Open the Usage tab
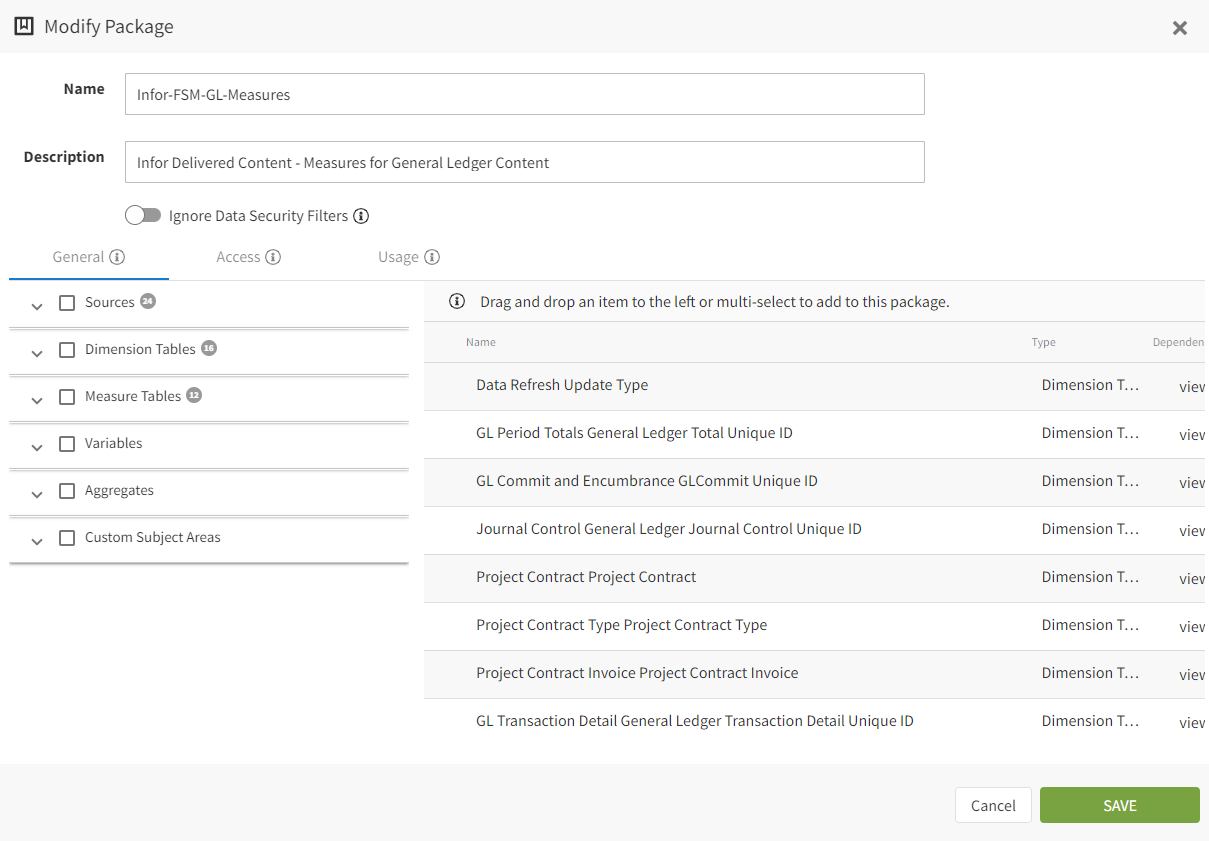The height and width of the screenshot is (841, 1209). click(x=399, y=256)
